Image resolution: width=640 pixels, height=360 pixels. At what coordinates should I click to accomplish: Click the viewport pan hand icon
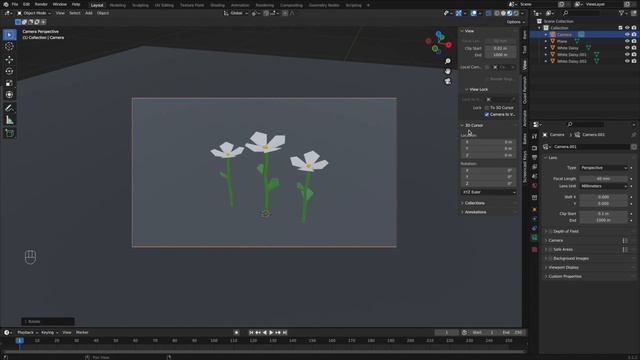click(448, 71)
